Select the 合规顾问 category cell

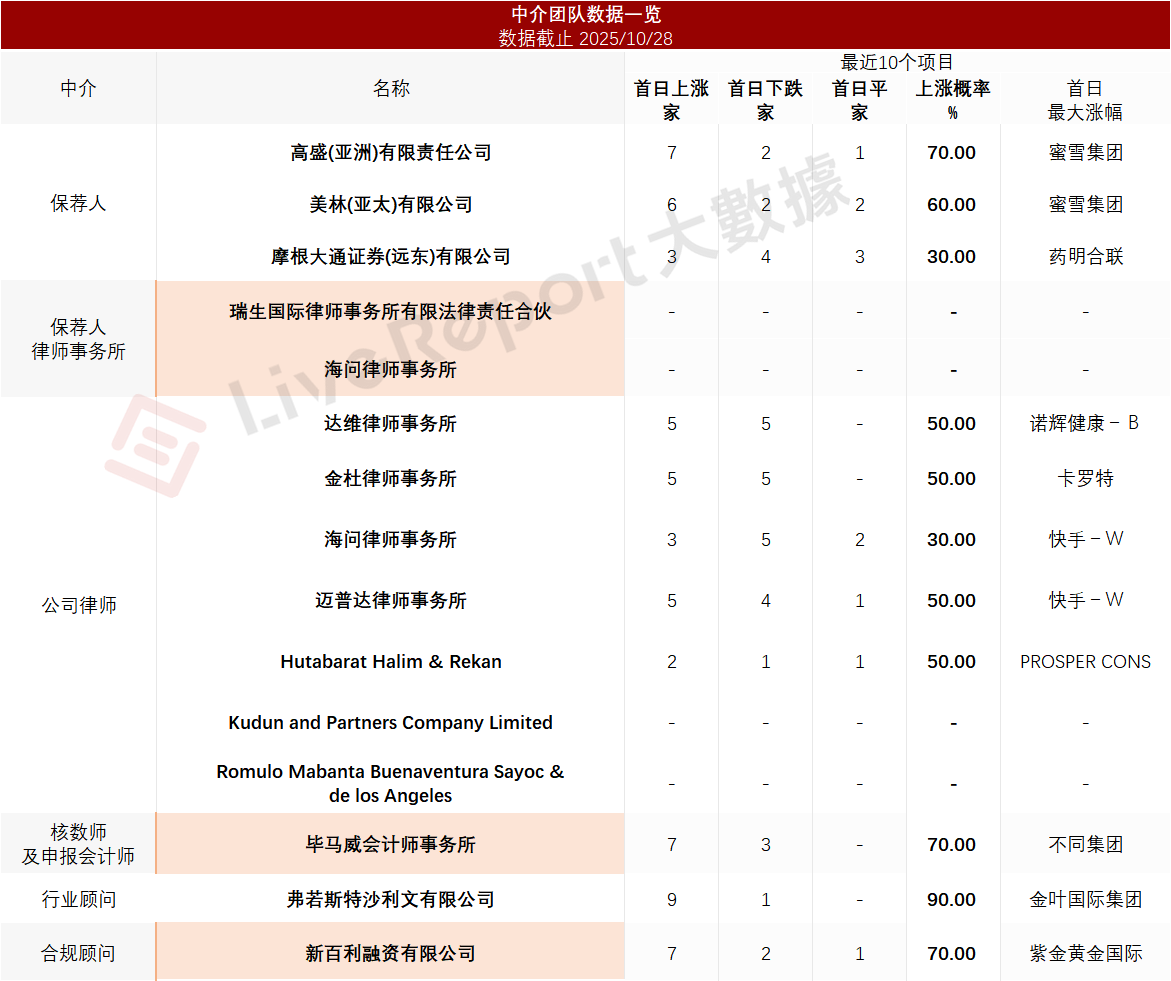click(78, 953)
